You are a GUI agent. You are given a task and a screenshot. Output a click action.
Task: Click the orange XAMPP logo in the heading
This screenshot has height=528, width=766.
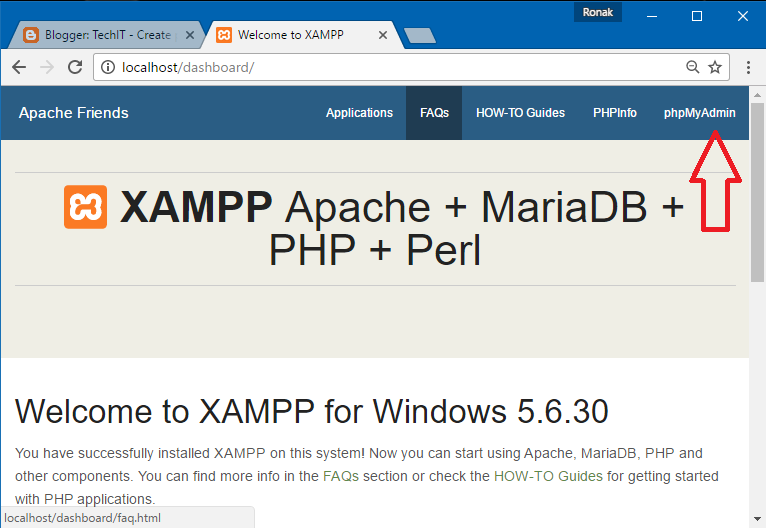coord(85,207)
